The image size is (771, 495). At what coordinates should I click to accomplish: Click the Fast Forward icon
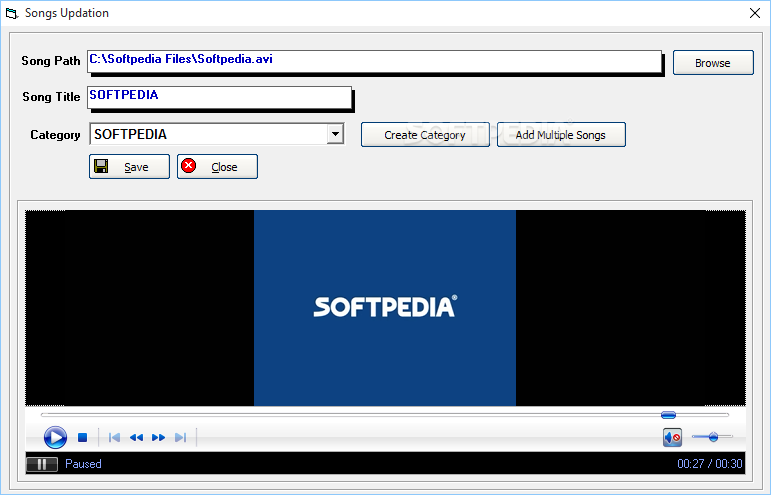(x=158, y=437)
